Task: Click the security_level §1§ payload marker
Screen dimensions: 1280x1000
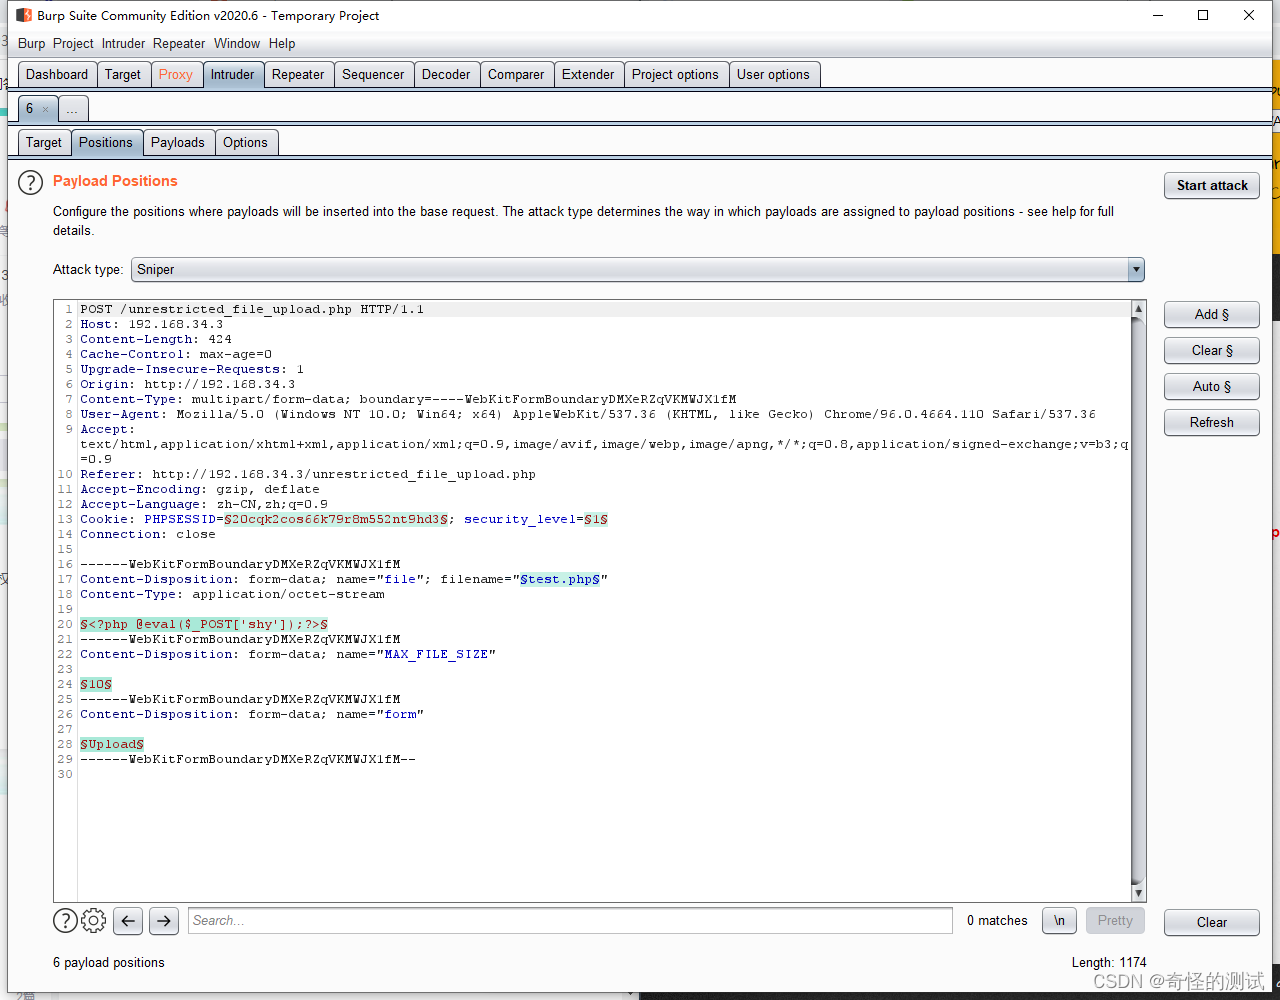Action: (596, 519)
